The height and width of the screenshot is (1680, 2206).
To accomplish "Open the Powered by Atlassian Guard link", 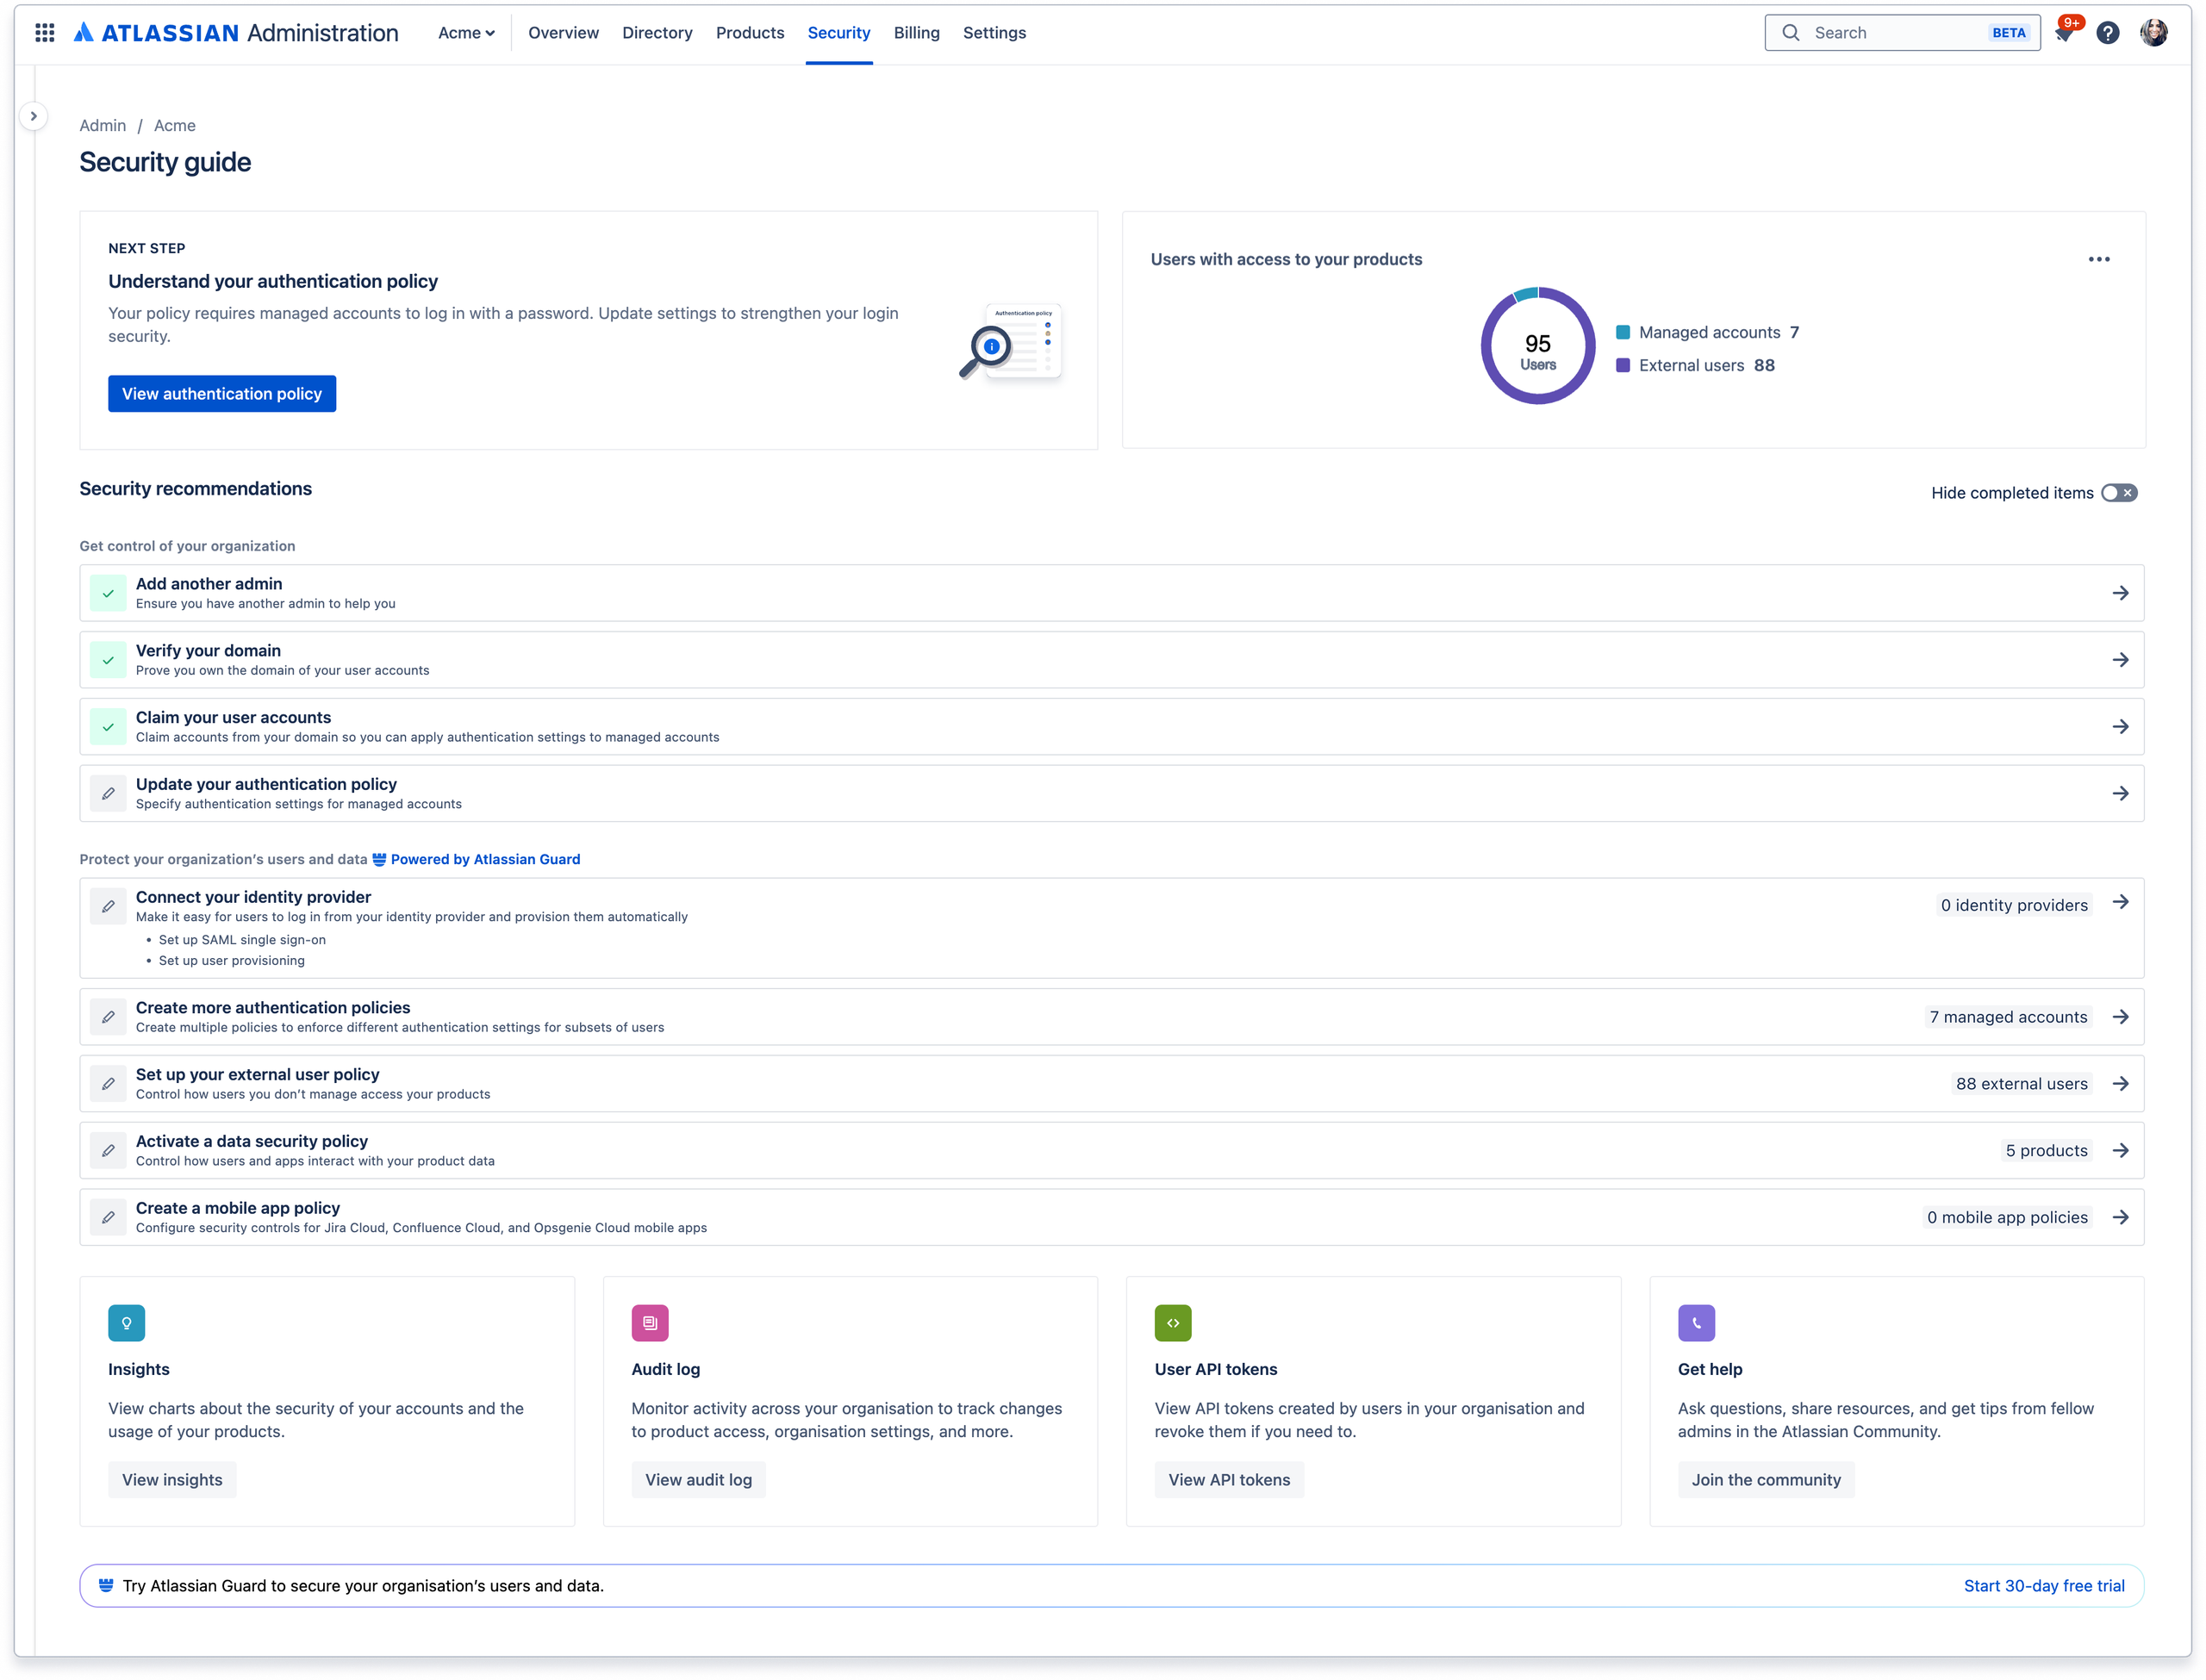I will [x=486, y=859].
